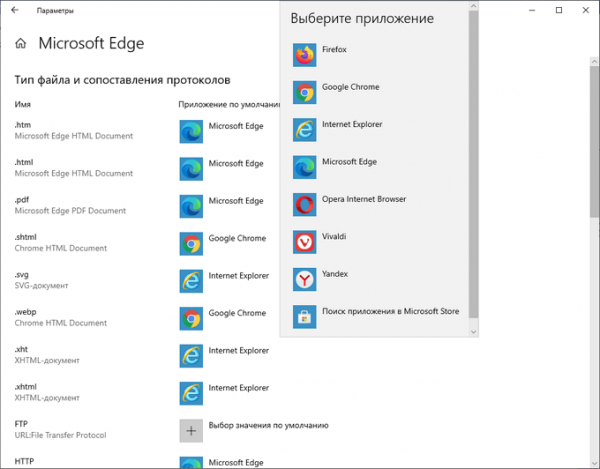Screen dimensions: 600x469
Task: Click the plus icon for FTP protocol
Action: pos(191,431)
